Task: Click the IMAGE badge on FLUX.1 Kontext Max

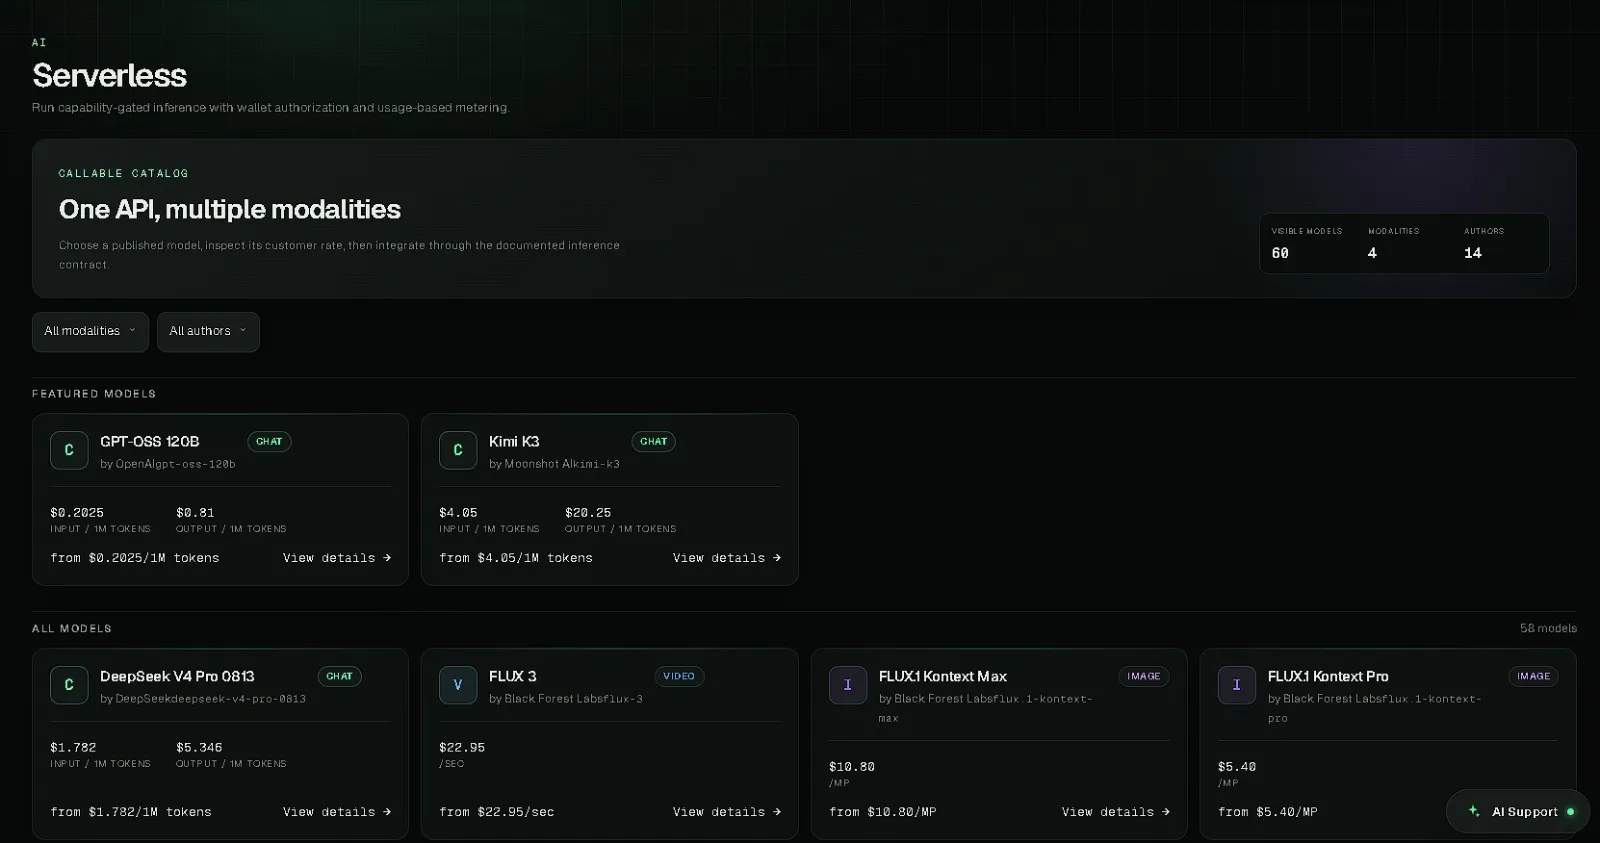Action: pos(1144,676)
